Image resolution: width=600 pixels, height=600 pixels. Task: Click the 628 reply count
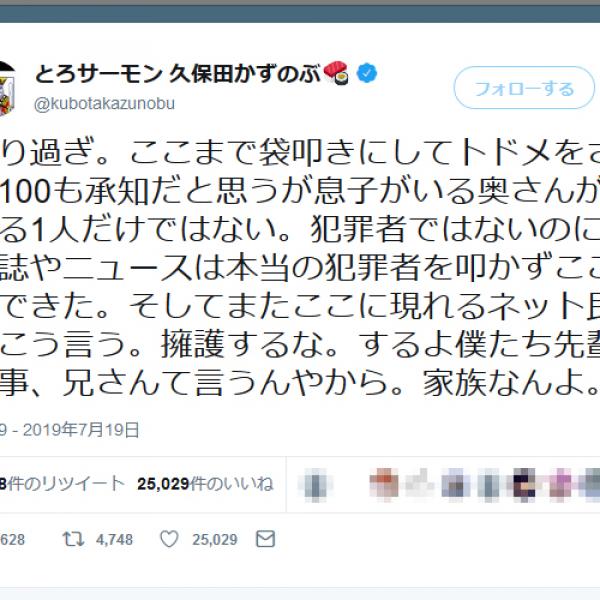[x=12, y=540]
